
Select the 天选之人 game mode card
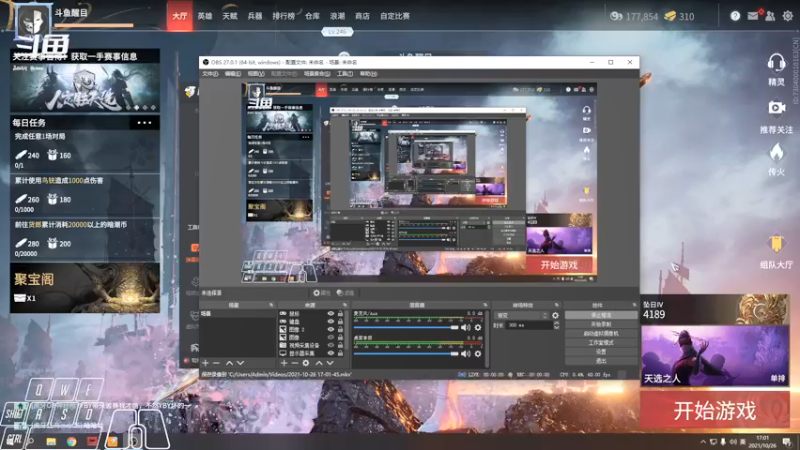coord(715,356)
